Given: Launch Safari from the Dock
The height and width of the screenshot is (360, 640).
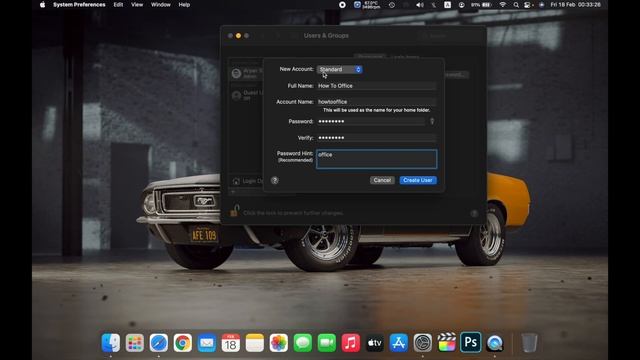Looking at the screenshot, I should pos(159,343).
